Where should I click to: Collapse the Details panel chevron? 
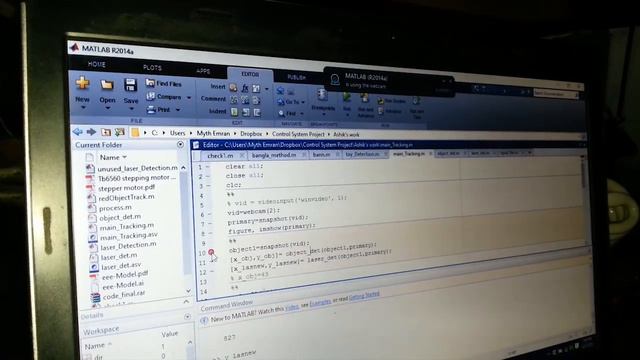(x=186, y=302)
